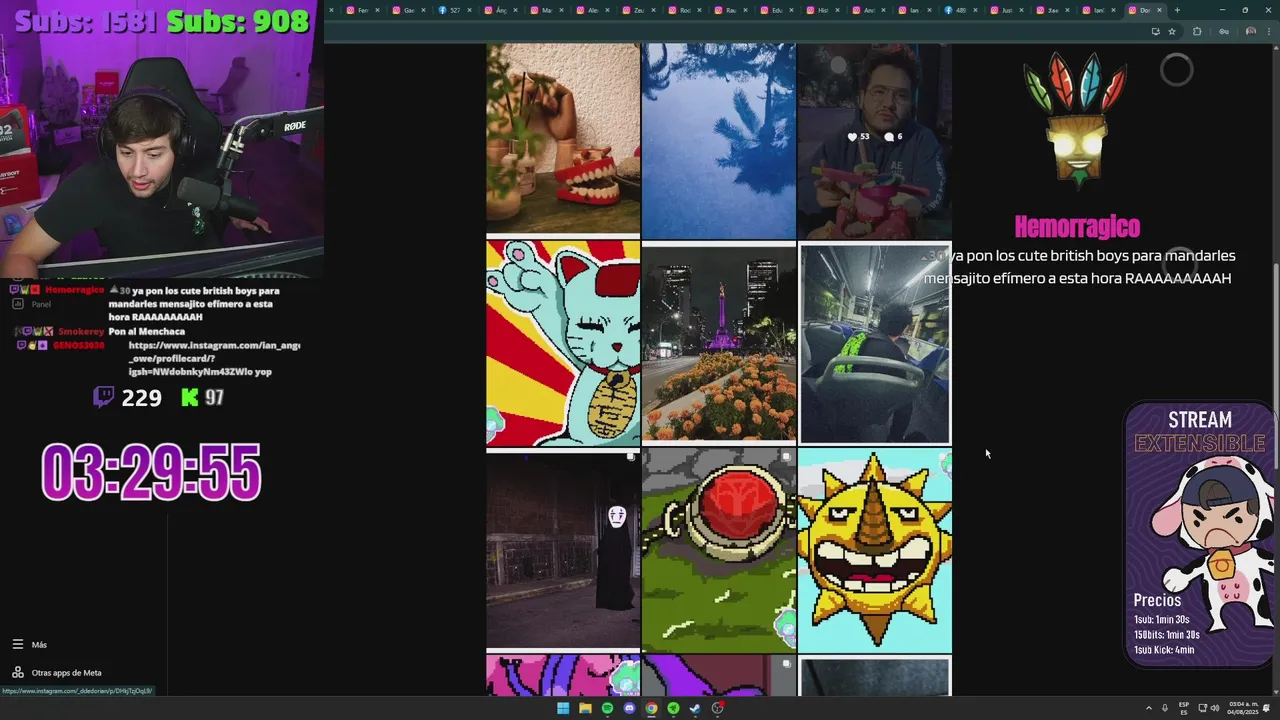Open Steam from the taskbar
The width and height of the screenshot is (1280, 720).
coord(695,708)
